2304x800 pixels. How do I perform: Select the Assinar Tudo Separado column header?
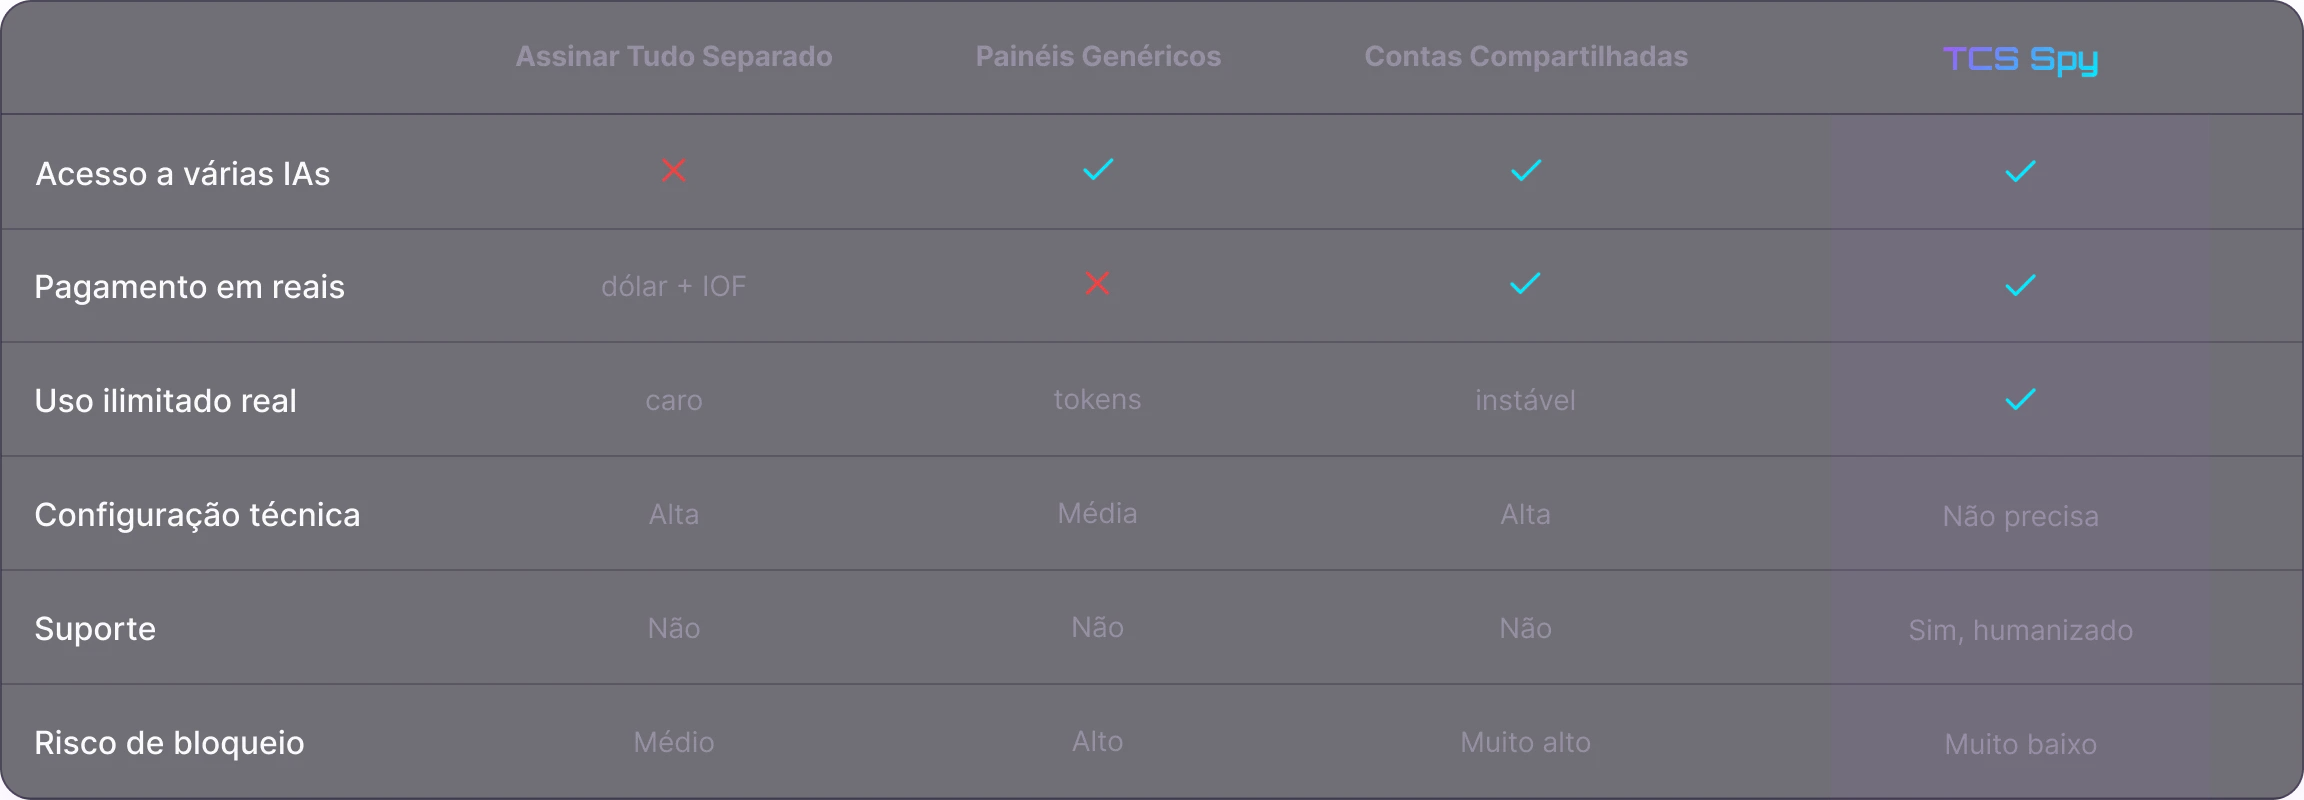[x=674, y=56]
